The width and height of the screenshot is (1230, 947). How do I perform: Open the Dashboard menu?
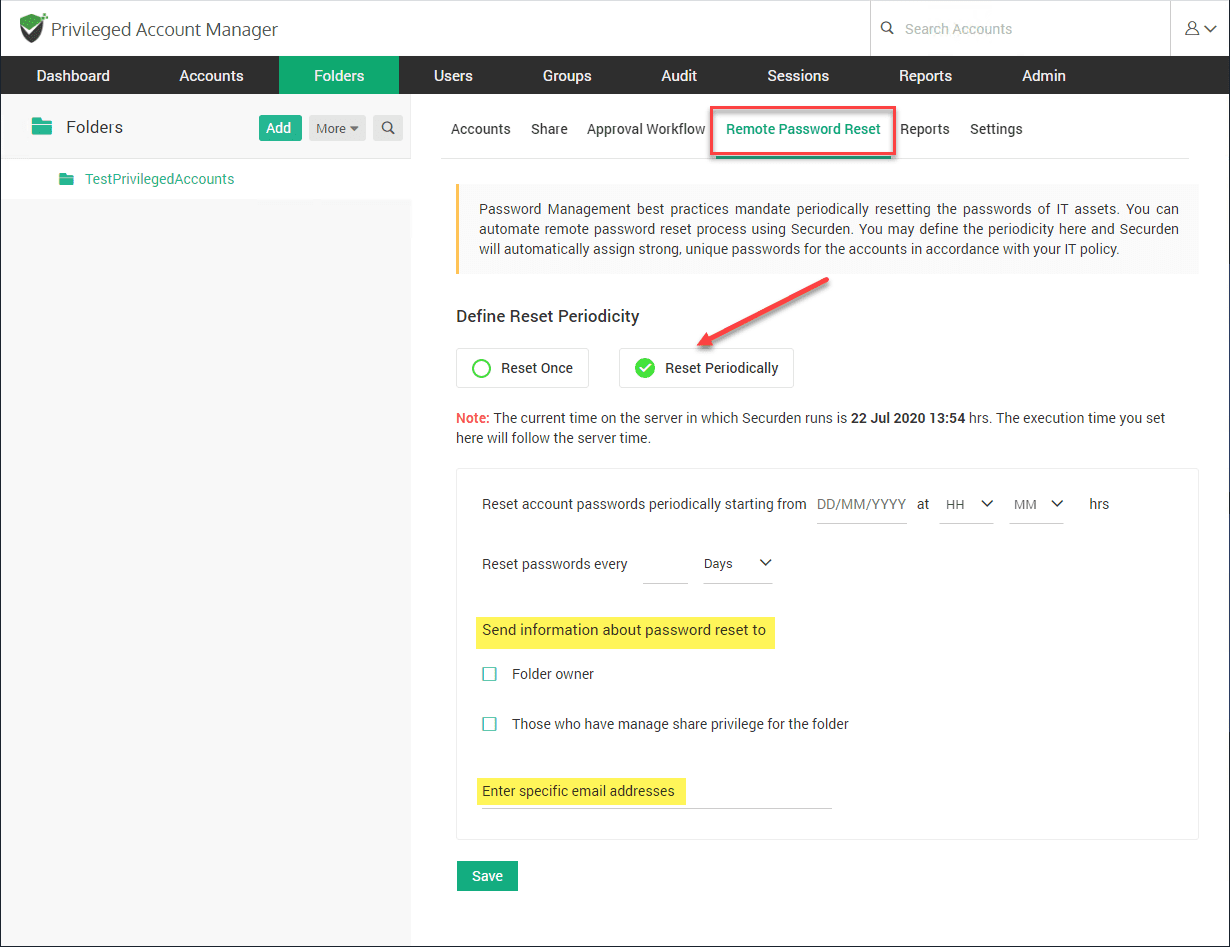73,76
